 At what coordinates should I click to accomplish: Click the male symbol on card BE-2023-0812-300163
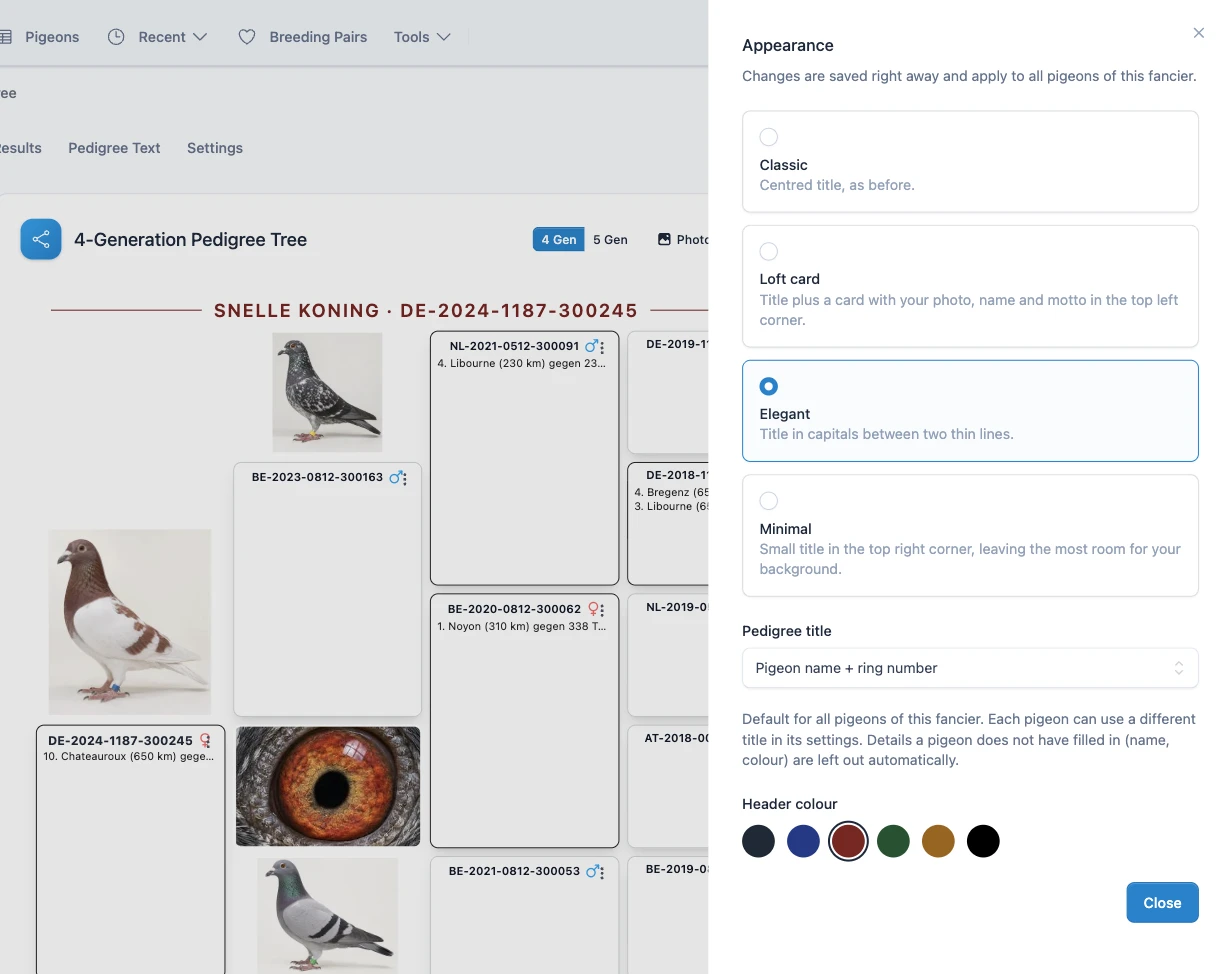point(395,478)
